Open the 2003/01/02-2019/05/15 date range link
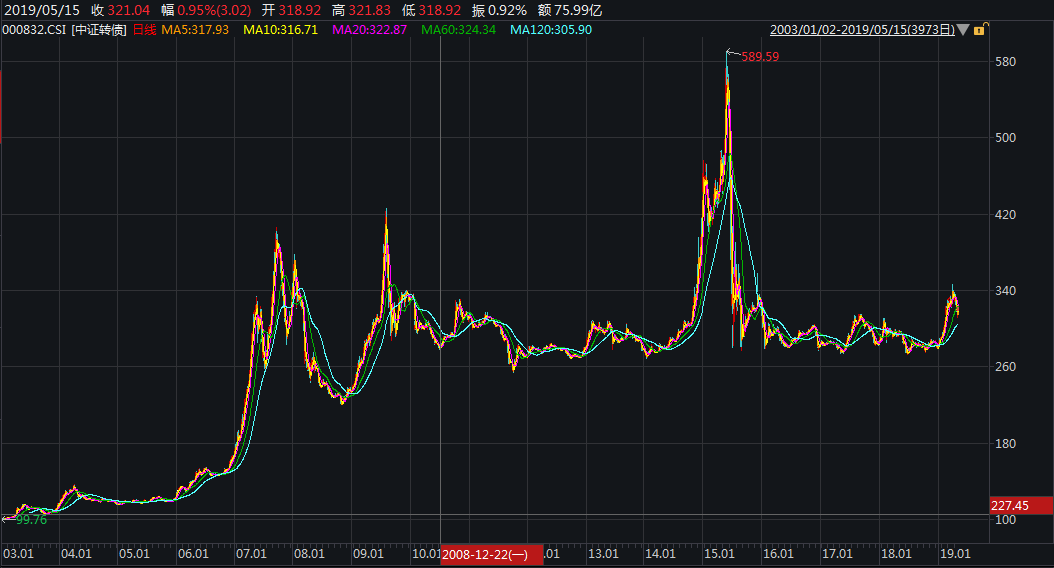Viewport: 1054px width, 568px height. [x=862, y=30]
